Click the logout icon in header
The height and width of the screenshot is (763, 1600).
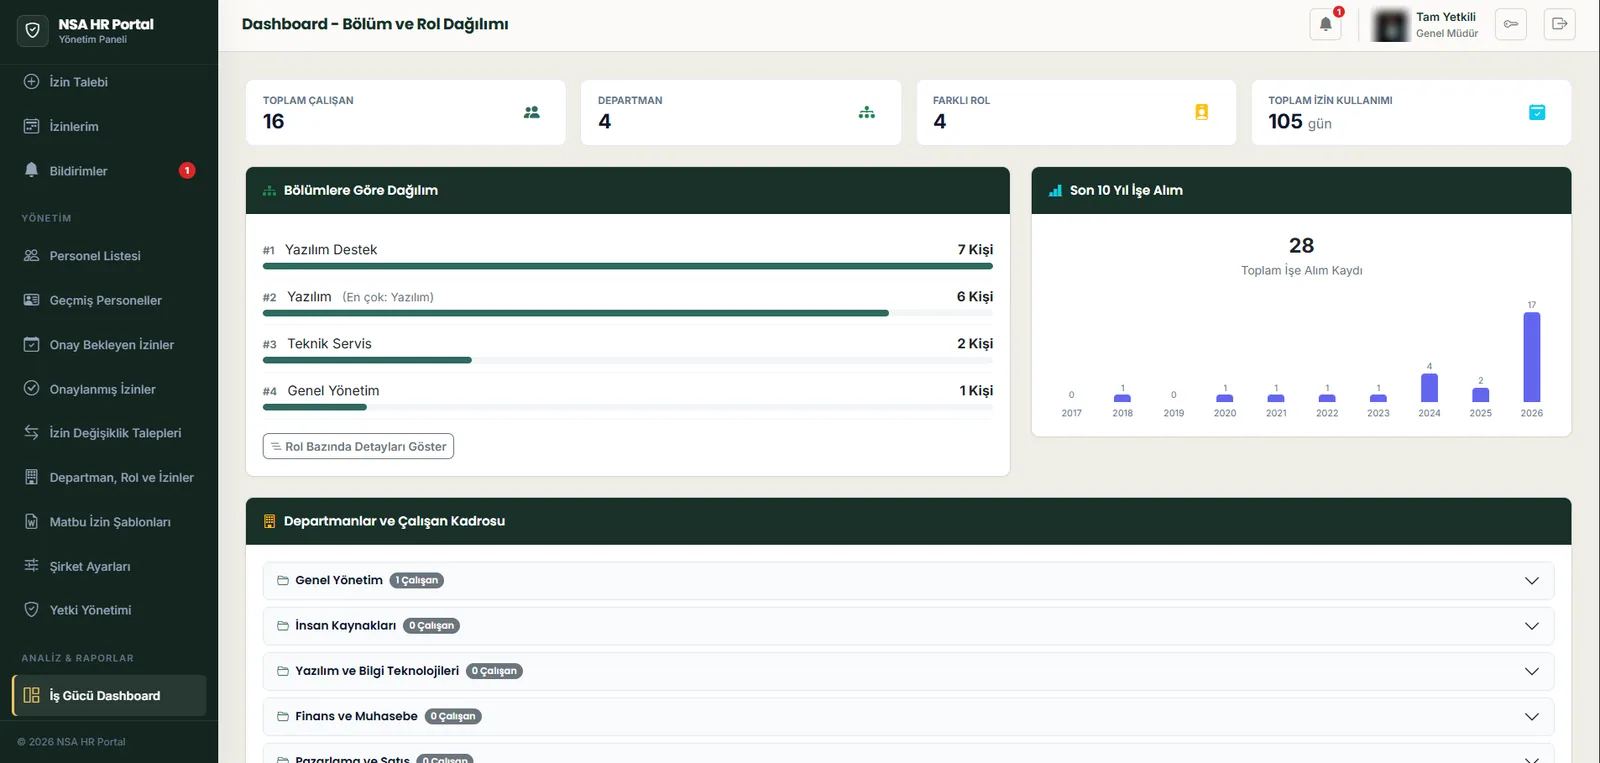tap(1559, 24)
